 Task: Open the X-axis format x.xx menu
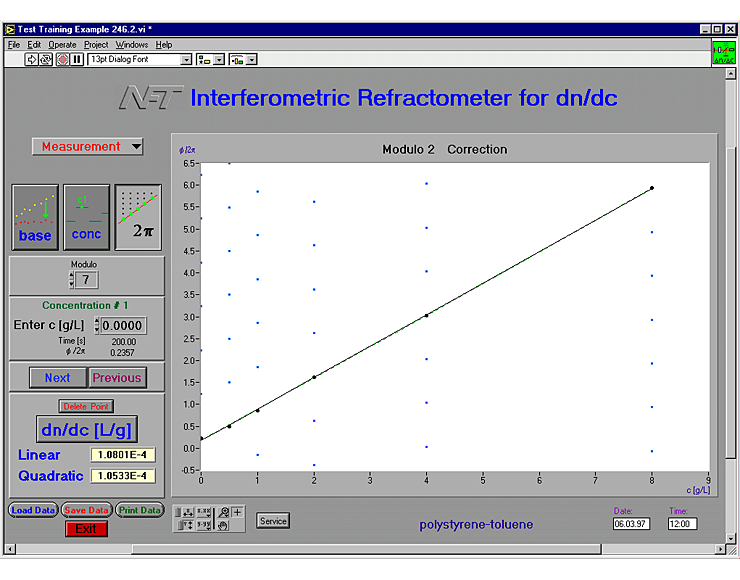click(x=203, y=512)
